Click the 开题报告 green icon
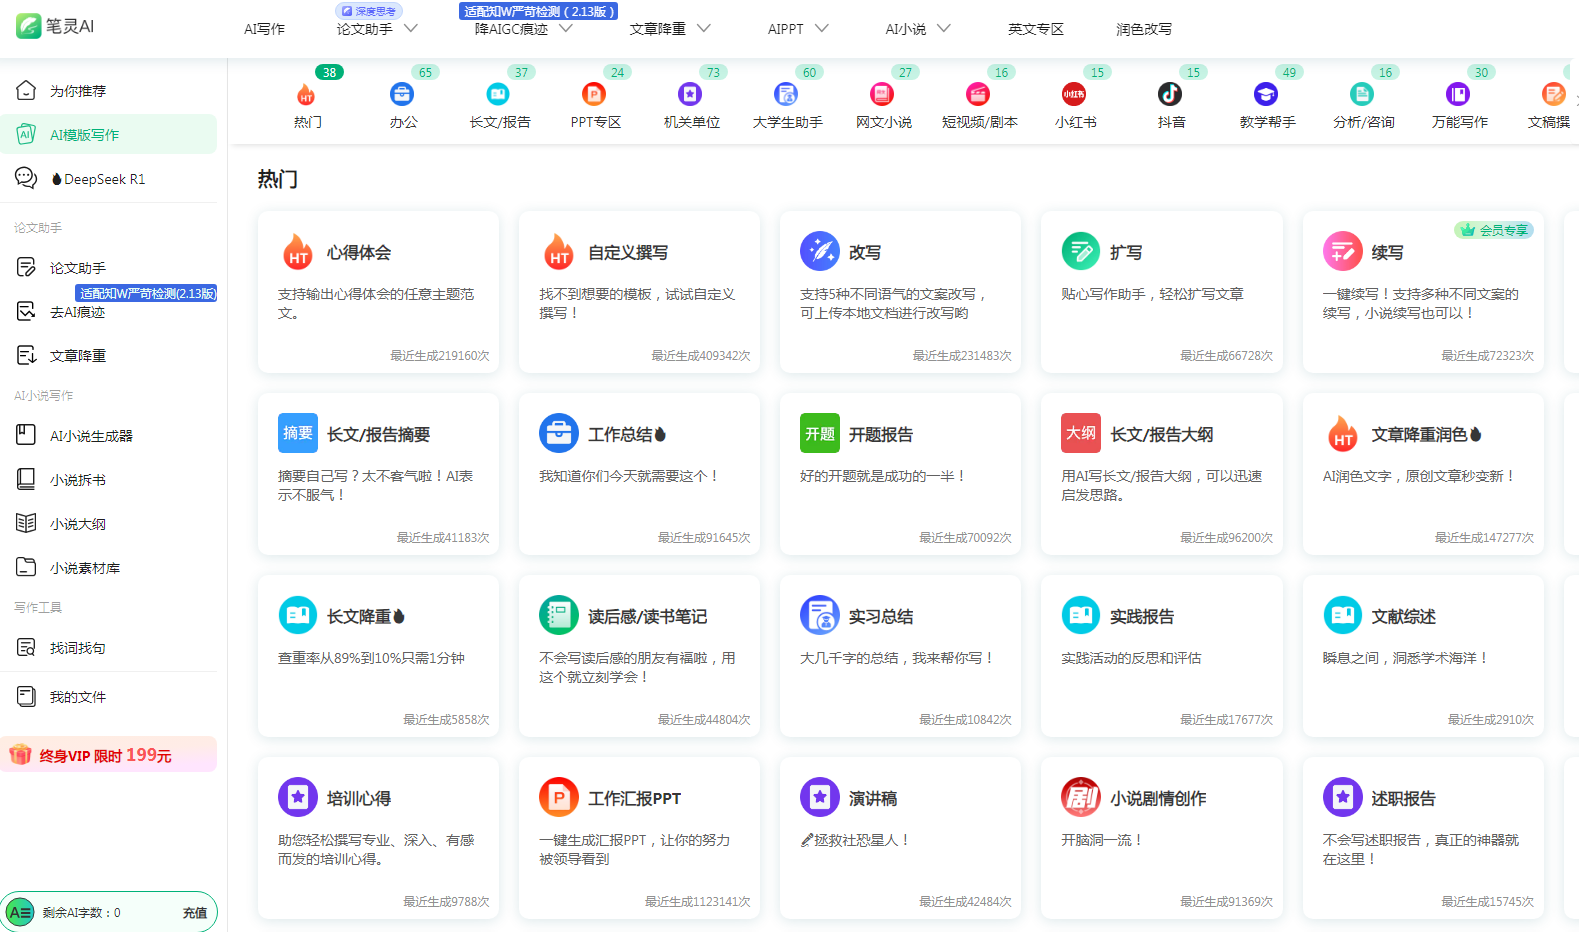 pos(819,433)
